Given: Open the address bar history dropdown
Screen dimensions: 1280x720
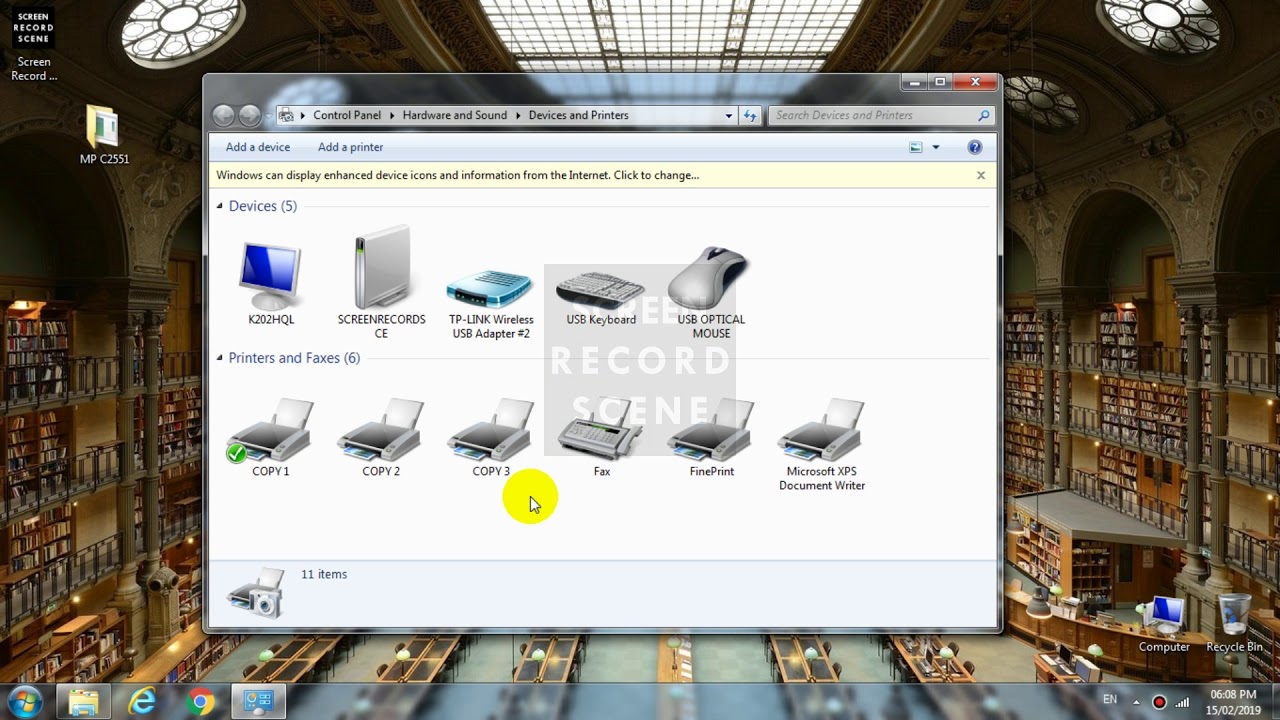Looking at the screenshot, I should click(728, 115).
